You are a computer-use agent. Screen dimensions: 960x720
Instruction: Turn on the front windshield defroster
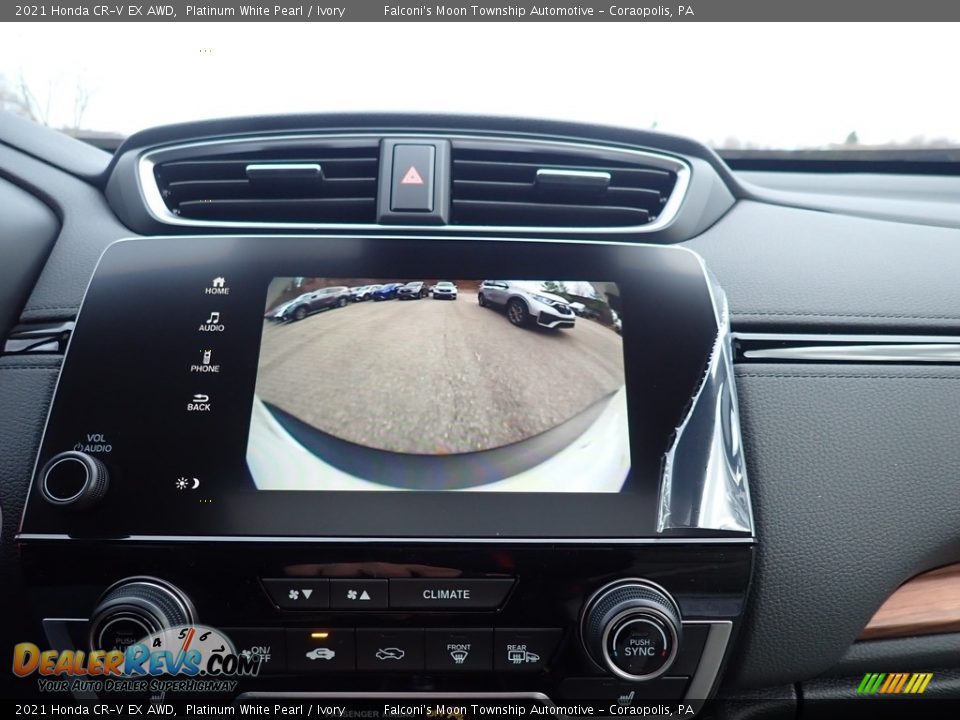pos(458,652)
